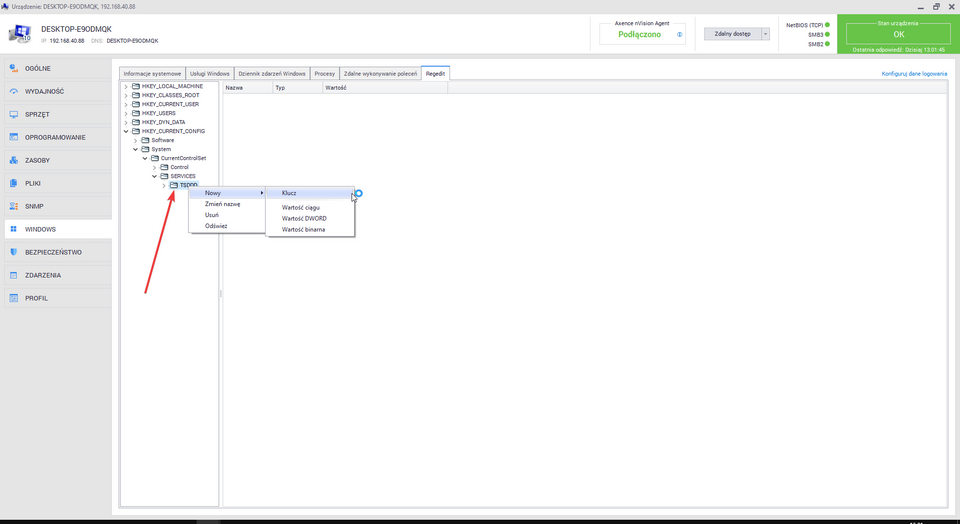Click the PLIKI documents icon
The width and height of the screenshot is (960, 524).
14,184
